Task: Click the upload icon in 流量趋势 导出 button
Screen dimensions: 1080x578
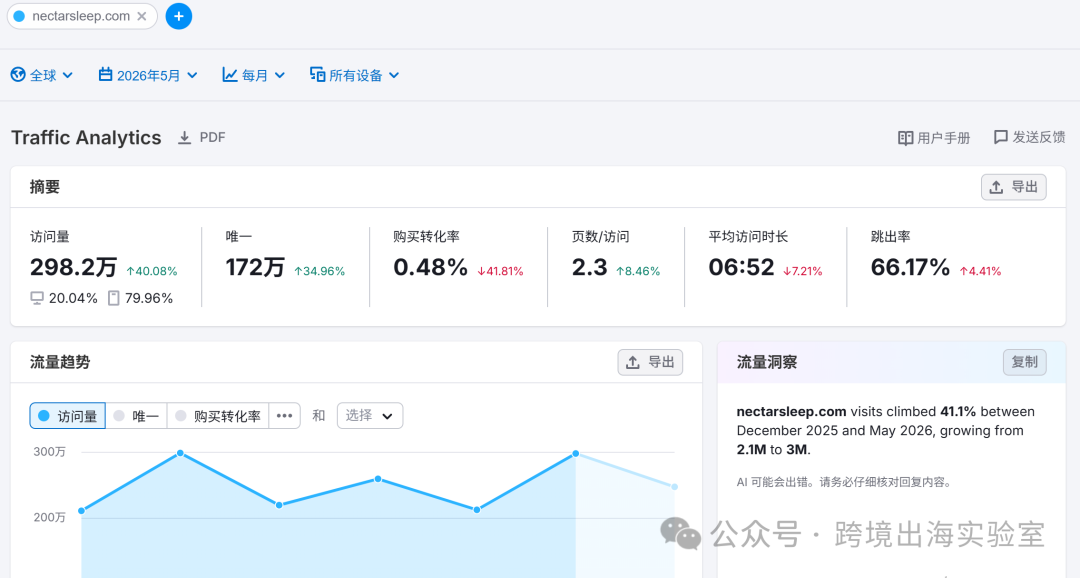Action: pos(632,362)
